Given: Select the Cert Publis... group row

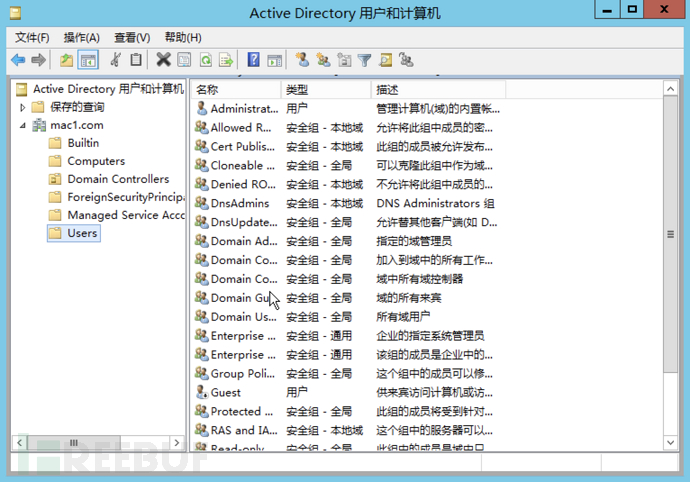Looking at the screenshot, I should [348, 147].
